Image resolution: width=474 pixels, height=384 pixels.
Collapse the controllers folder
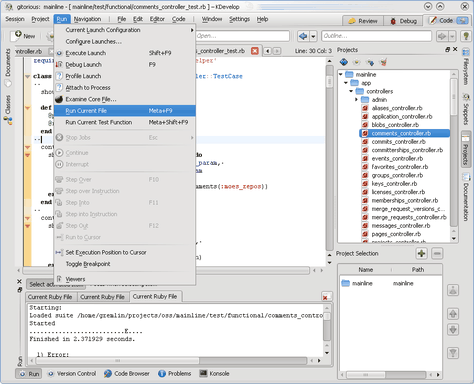coord(351,91)
